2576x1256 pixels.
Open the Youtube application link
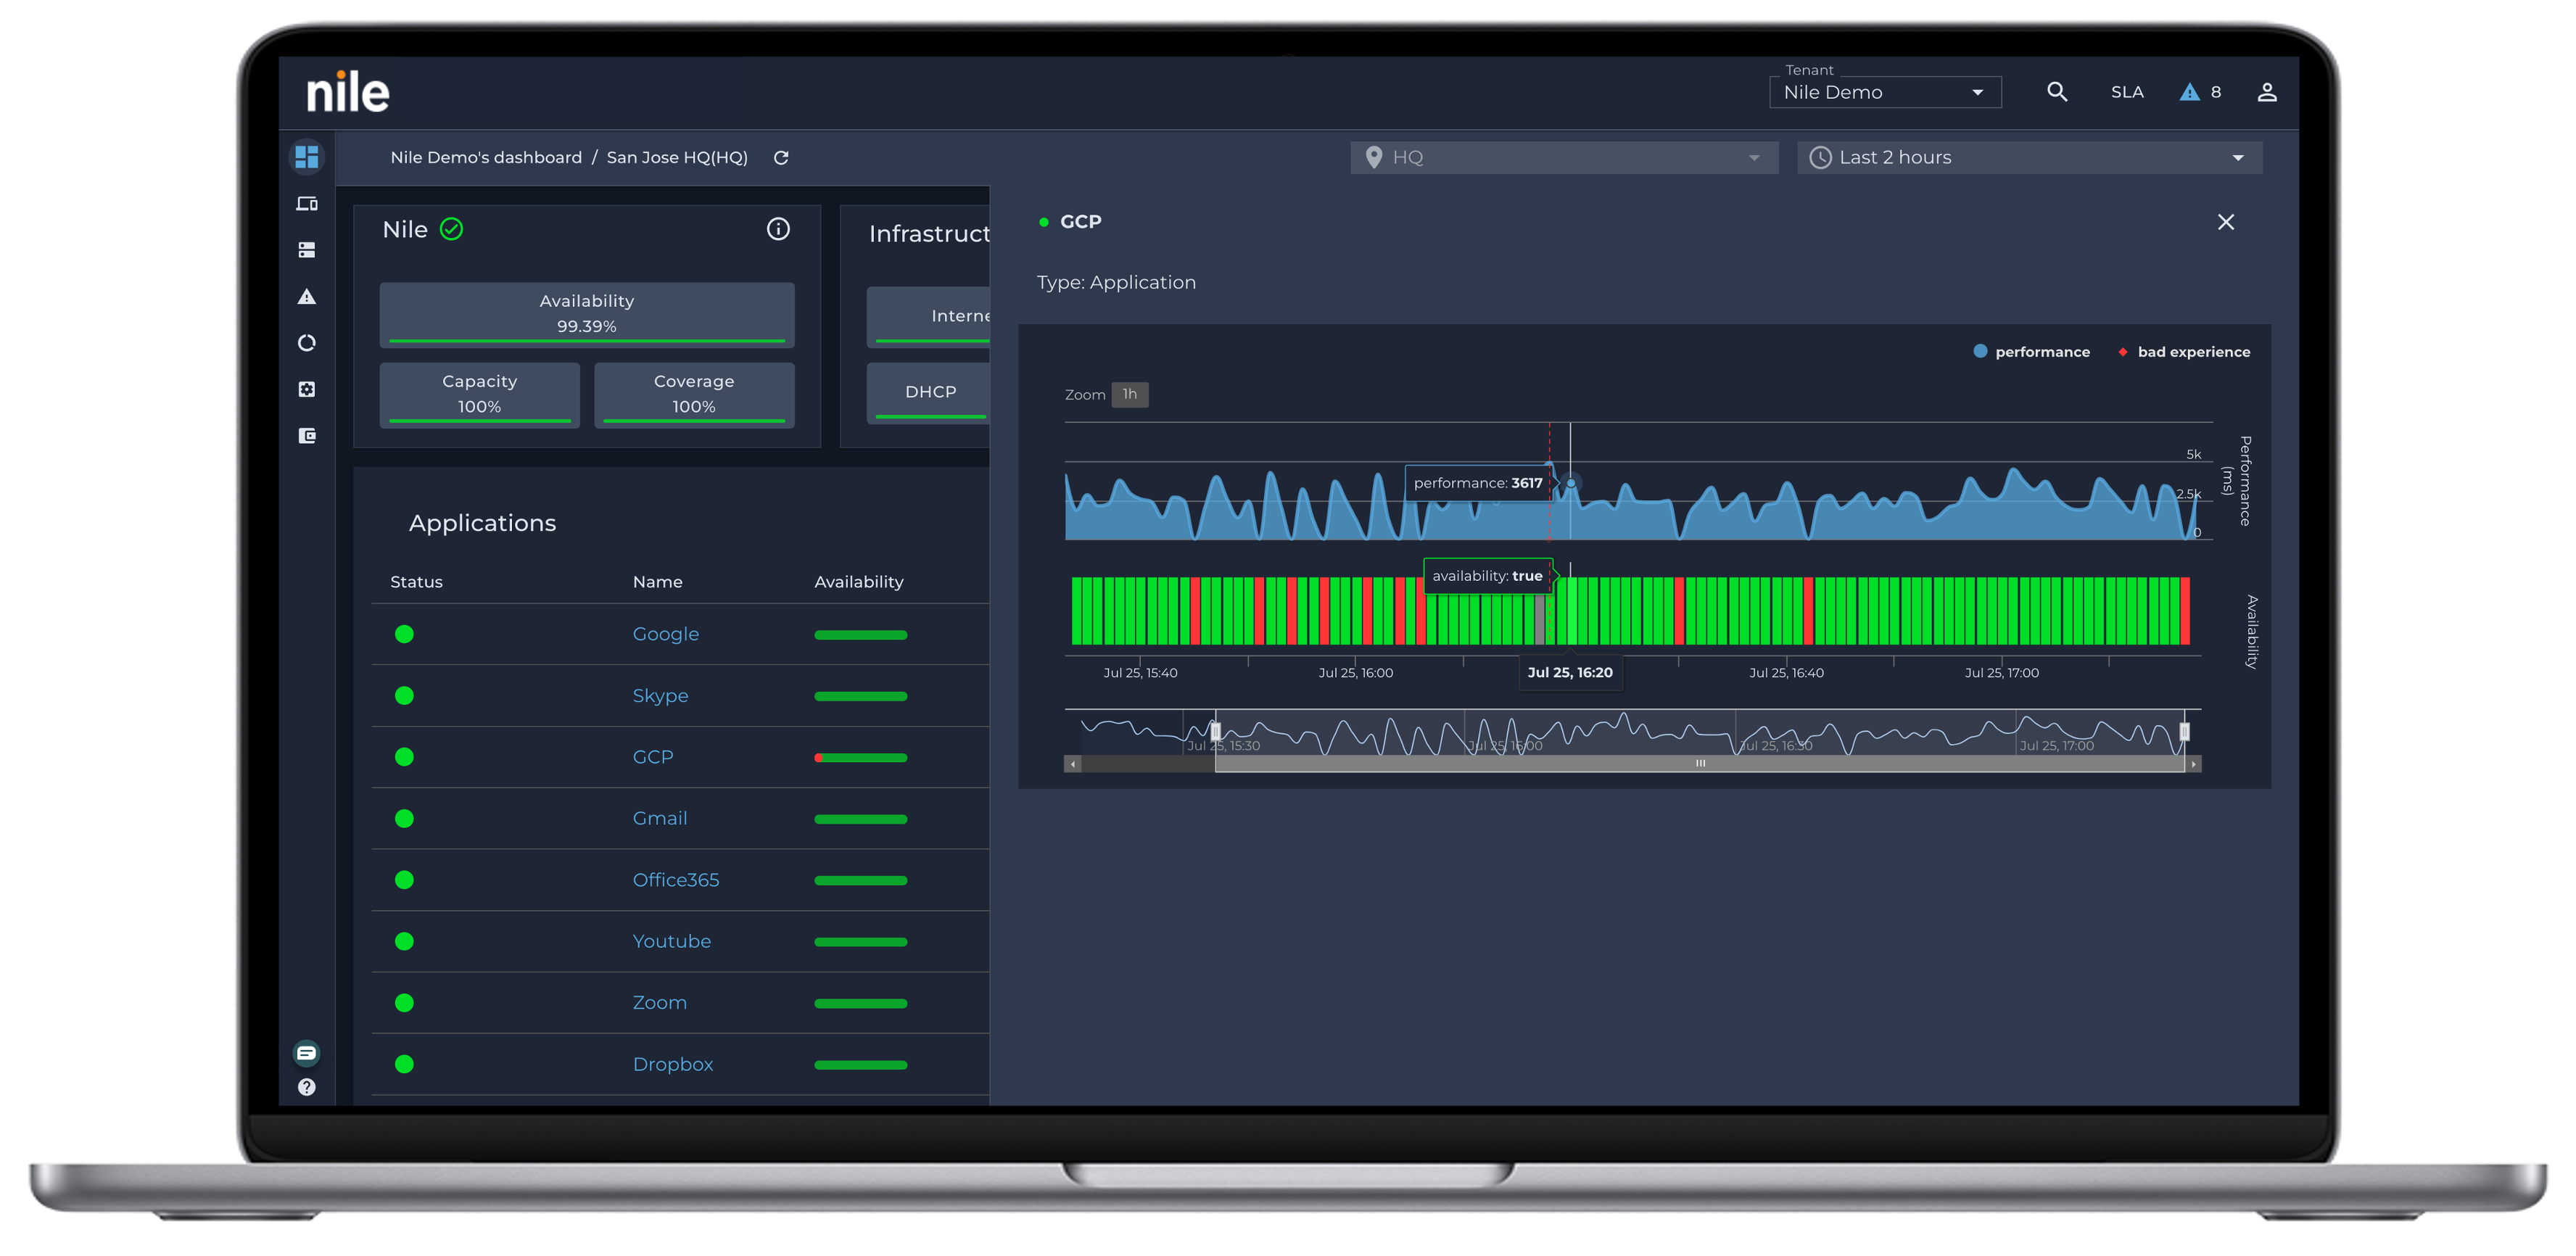(671, 942)
